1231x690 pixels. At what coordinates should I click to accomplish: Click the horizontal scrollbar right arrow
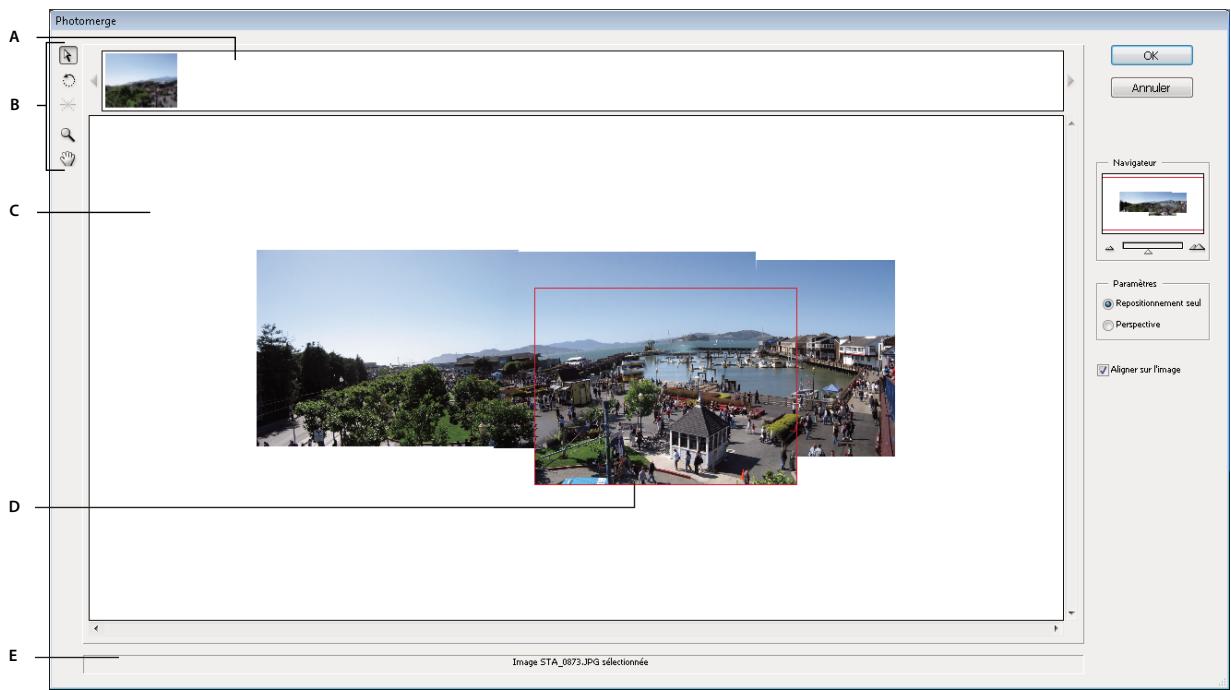coord(1056,629)
